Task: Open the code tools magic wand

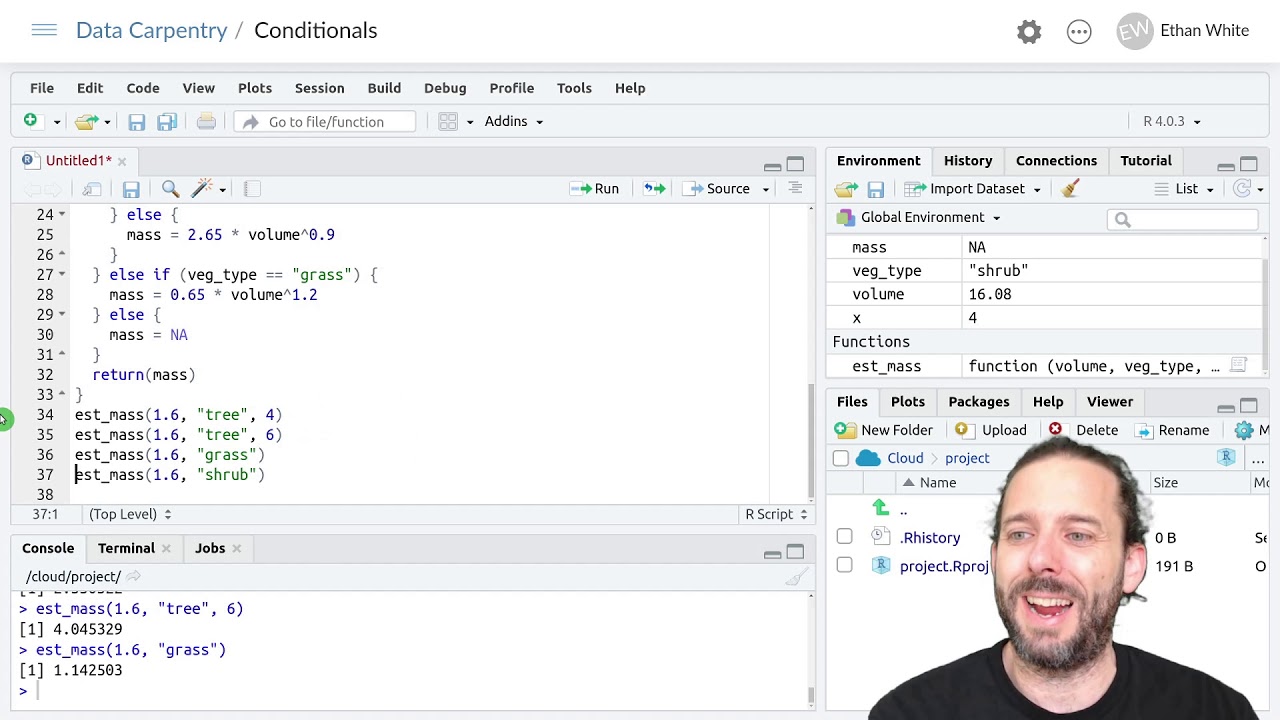Action: [202, 189]
